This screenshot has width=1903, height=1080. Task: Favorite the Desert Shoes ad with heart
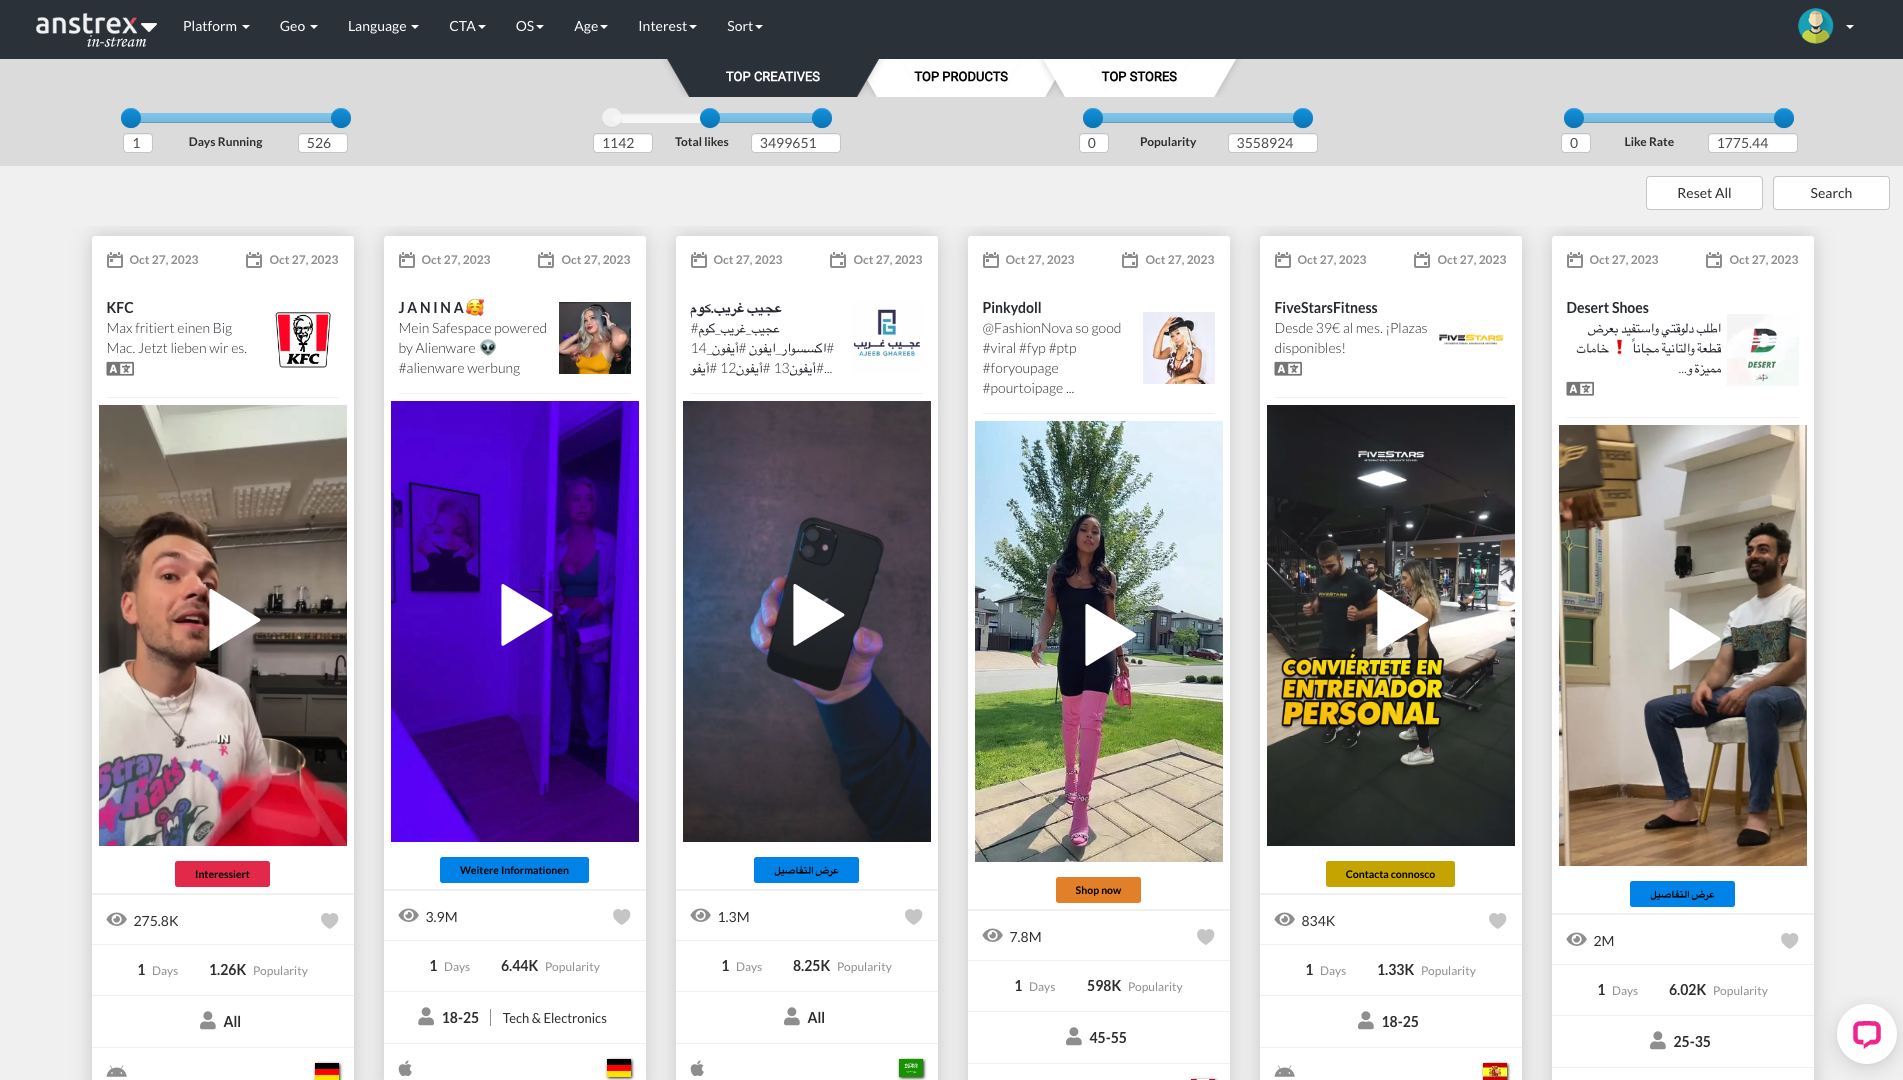coord(1789,941)
